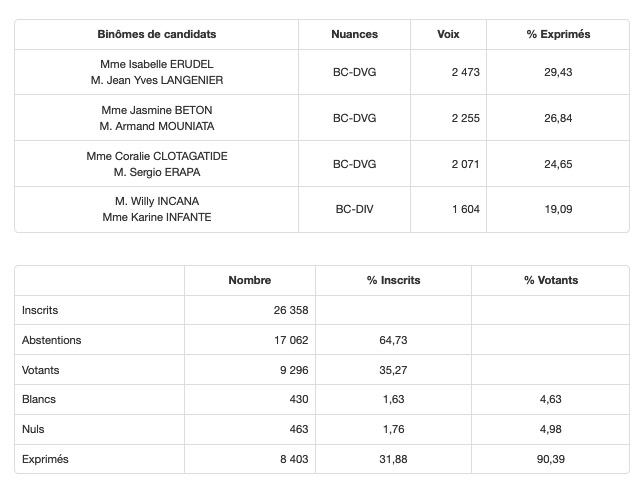Select the Mme Jasmine BETON candidate cell
640x487 pixels.
(x=157, y=118)
